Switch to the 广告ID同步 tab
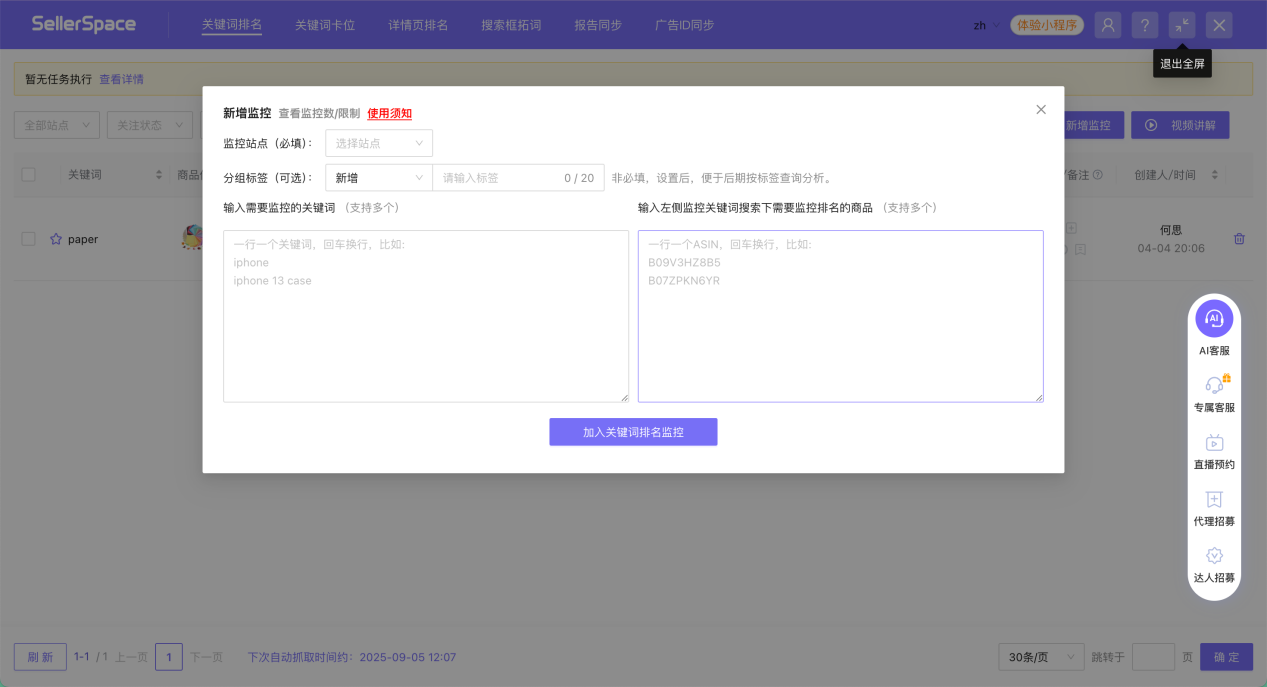Image resolution: width=1267 pixels, height=687 pixels. coord(684,25)
